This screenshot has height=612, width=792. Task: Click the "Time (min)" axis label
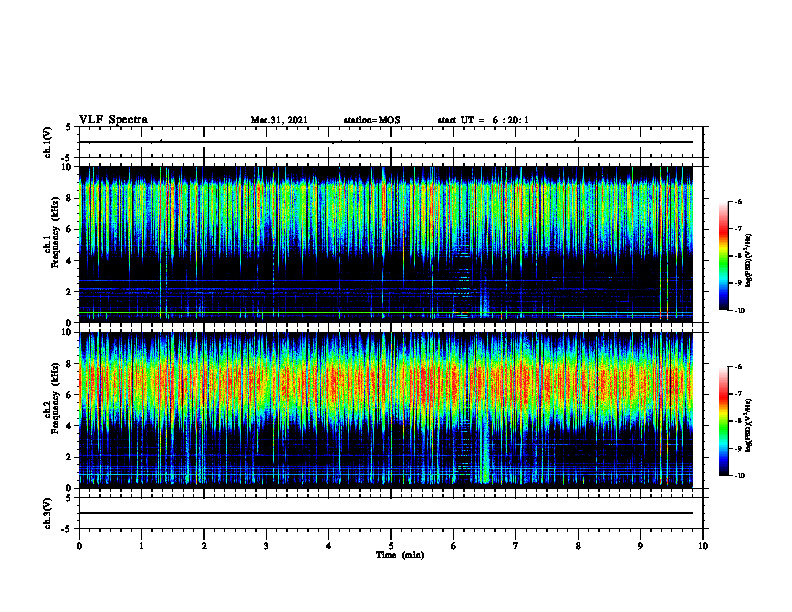point(400,555)
